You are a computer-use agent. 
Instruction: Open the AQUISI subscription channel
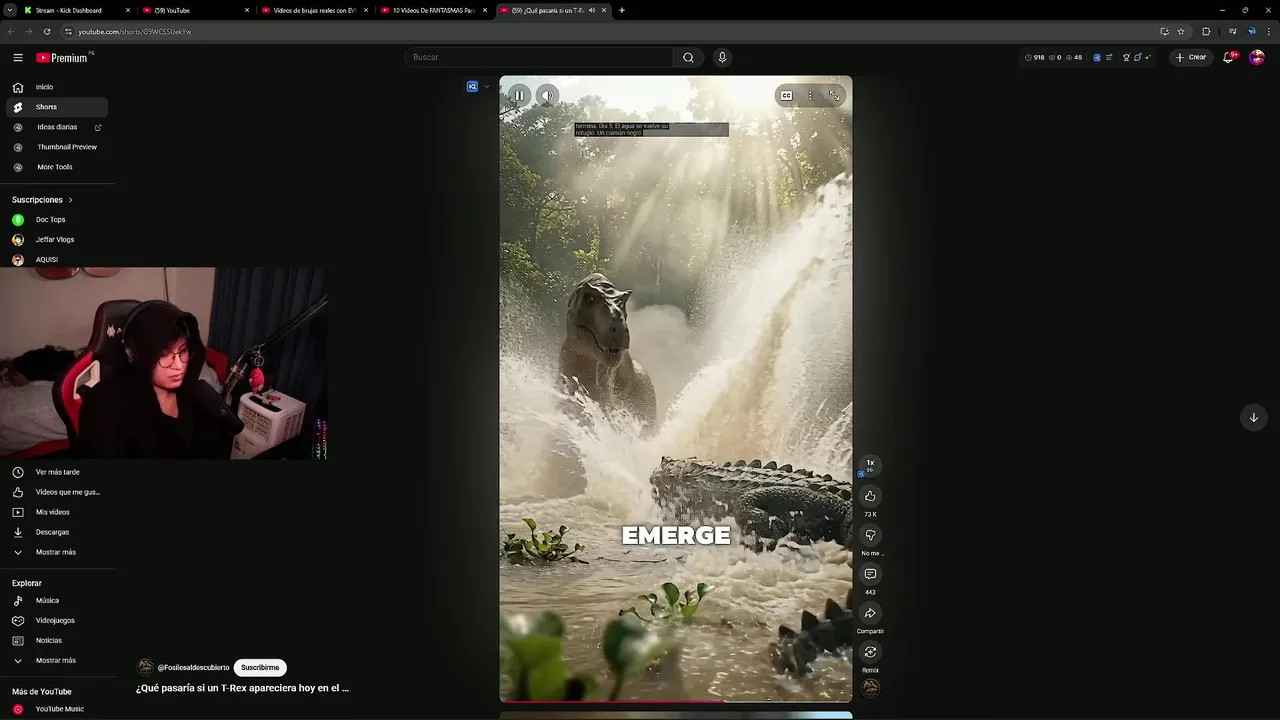pos(57,259)
